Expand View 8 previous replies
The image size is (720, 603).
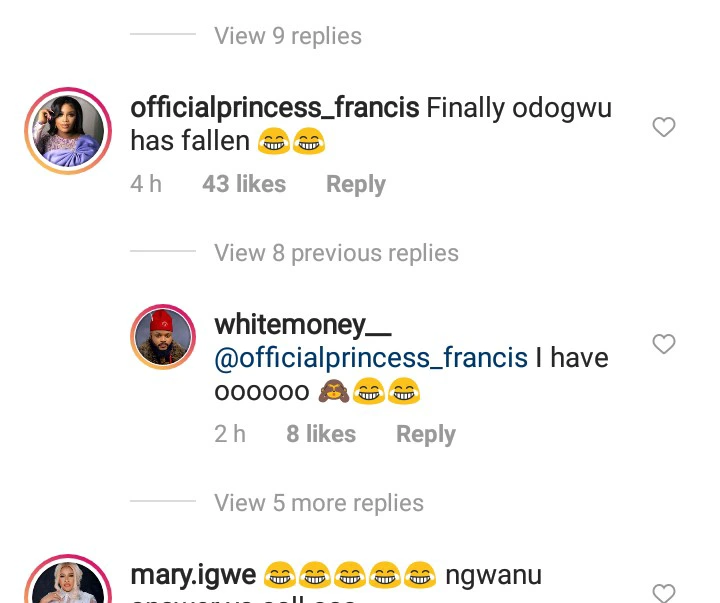click(x=336, y=253)
